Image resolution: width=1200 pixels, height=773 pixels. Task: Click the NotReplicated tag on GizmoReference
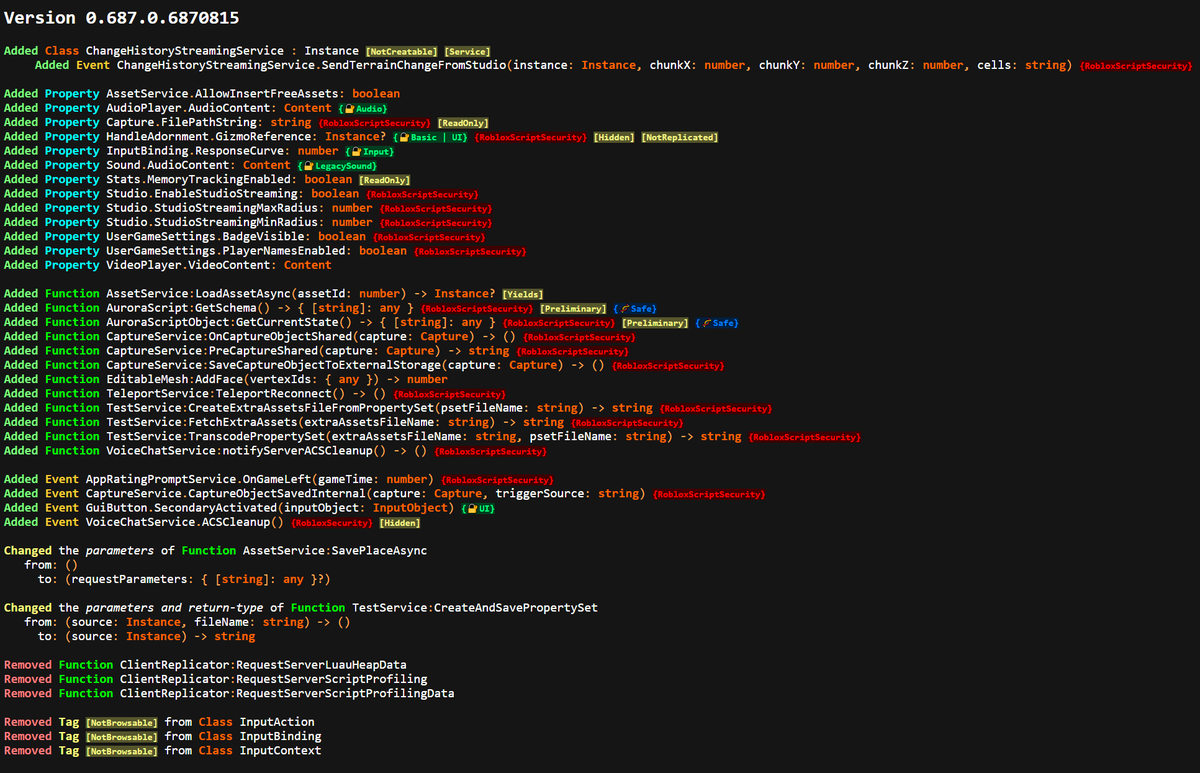coord(679,137)
